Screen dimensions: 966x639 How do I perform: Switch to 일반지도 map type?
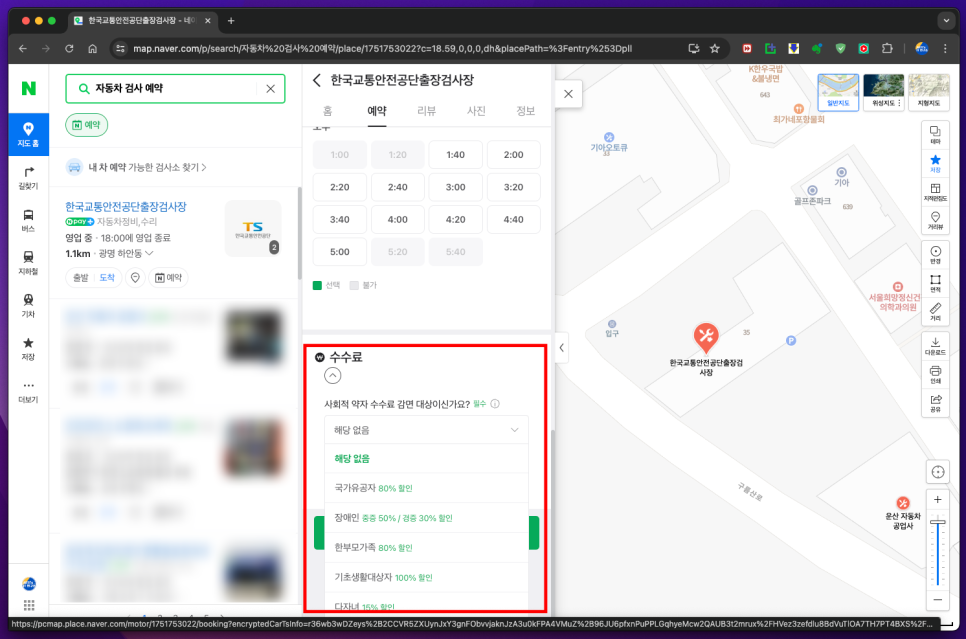[838, 92]
